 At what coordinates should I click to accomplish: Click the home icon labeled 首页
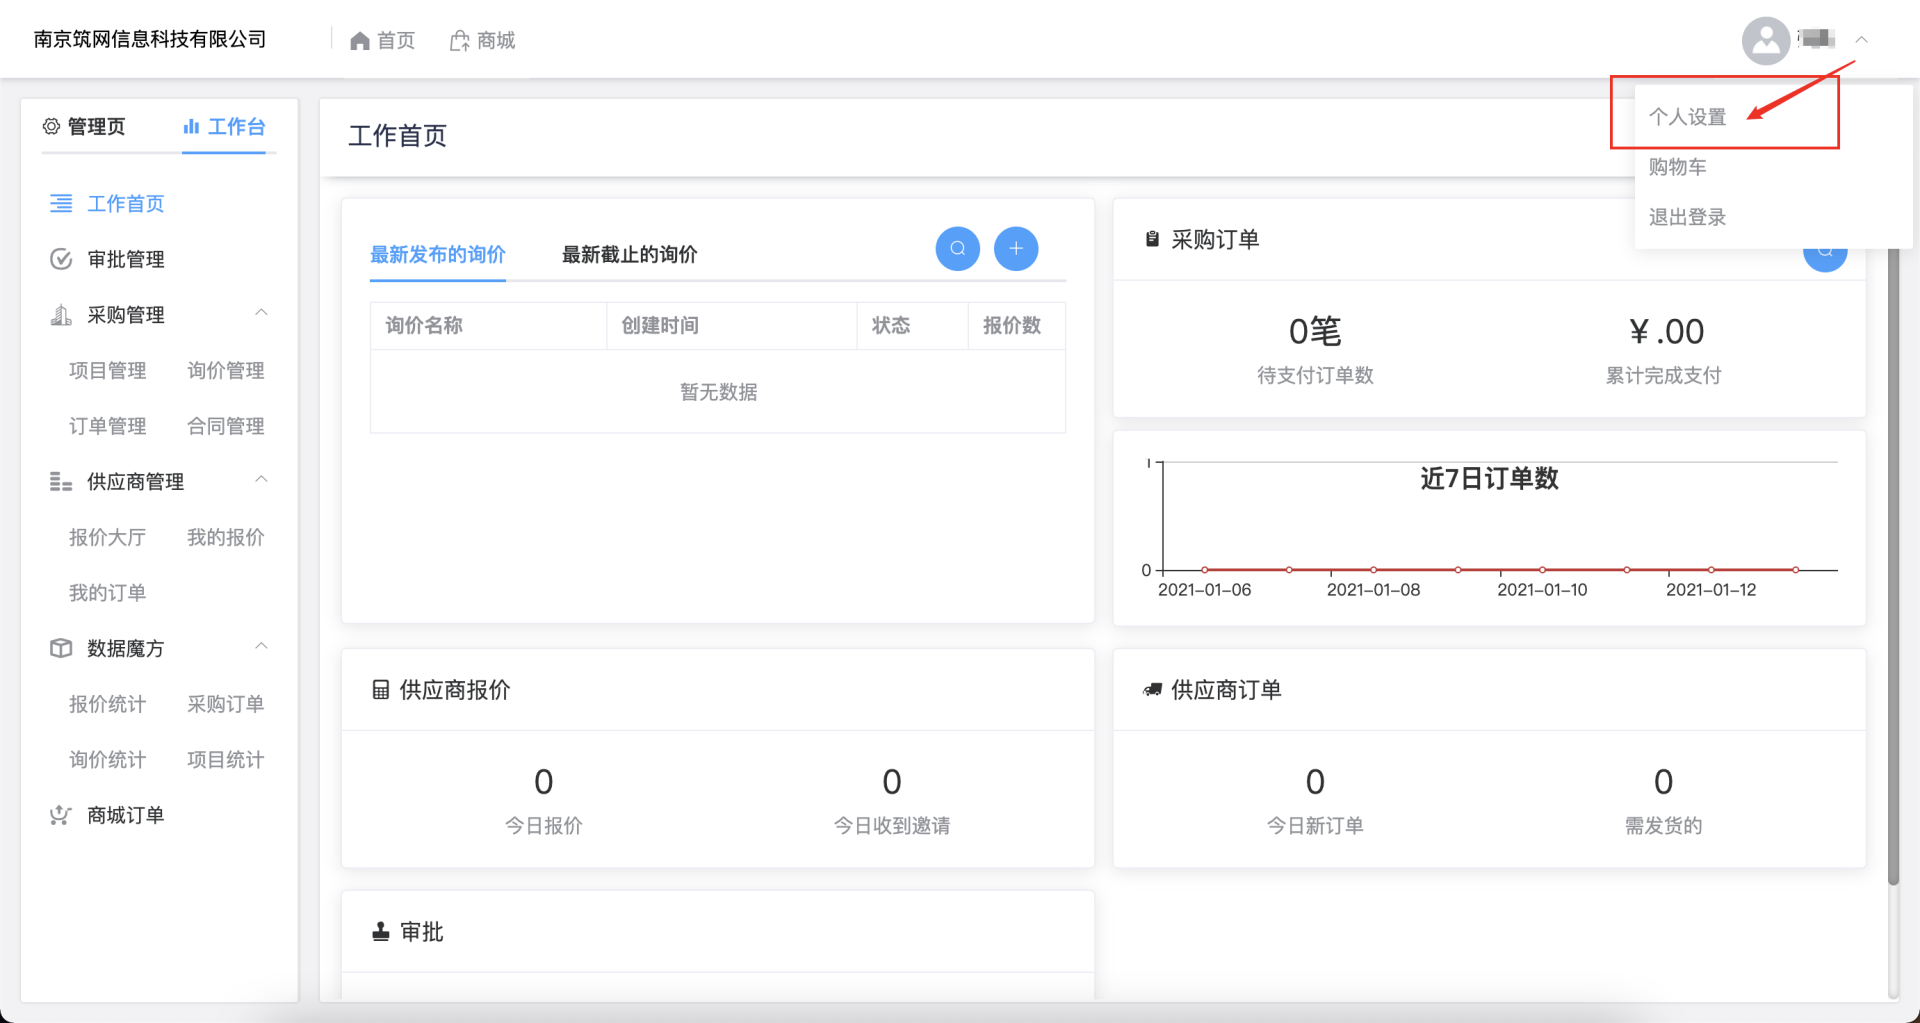pyautogui.click(x=360, y=41)
